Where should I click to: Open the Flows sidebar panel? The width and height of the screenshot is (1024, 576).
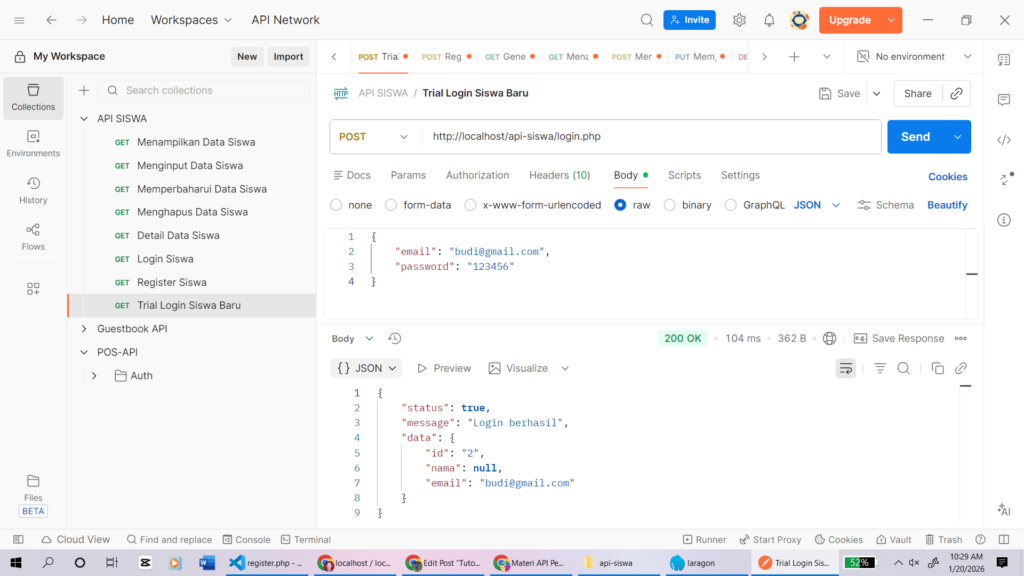(33, 236)
